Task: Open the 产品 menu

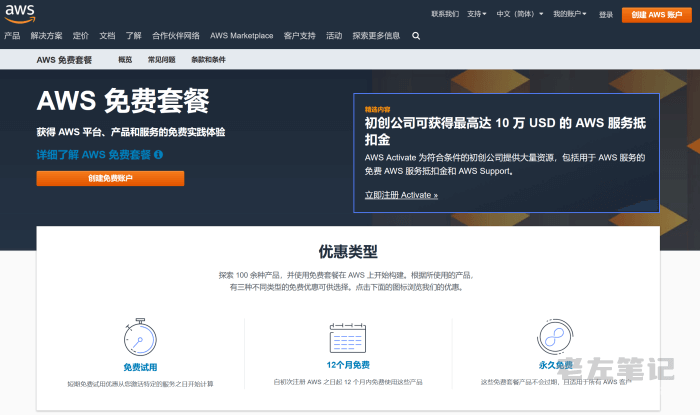Action: [12, 36]
